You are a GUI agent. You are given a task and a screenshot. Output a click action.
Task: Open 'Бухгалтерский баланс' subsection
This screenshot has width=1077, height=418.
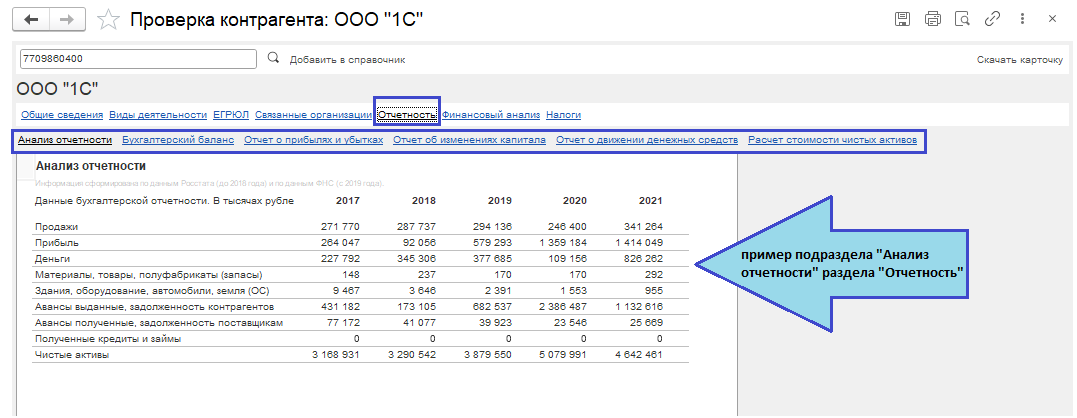click(178, 140)
